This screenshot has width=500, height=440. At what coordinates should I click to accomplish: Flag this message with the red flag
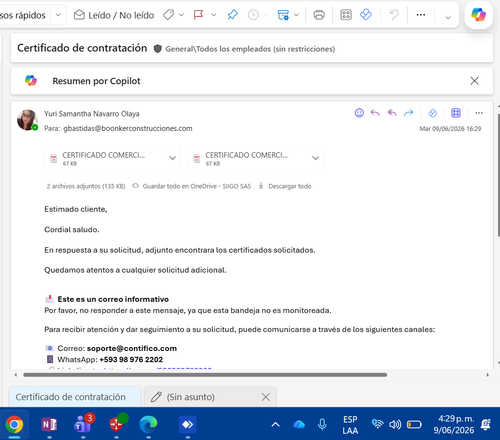click(198, 15)
